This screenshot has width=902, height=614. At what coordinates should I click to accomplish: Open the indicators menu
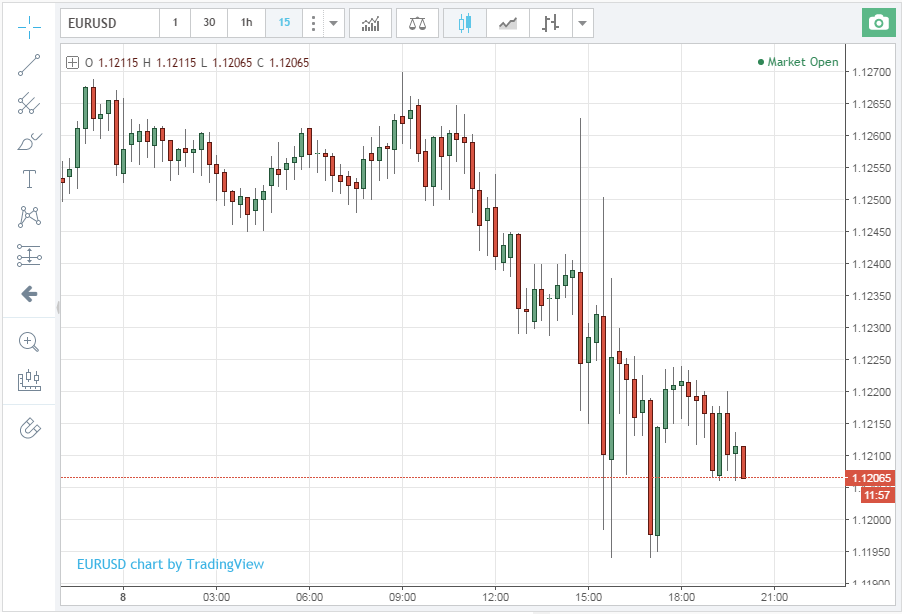(370, 23)
